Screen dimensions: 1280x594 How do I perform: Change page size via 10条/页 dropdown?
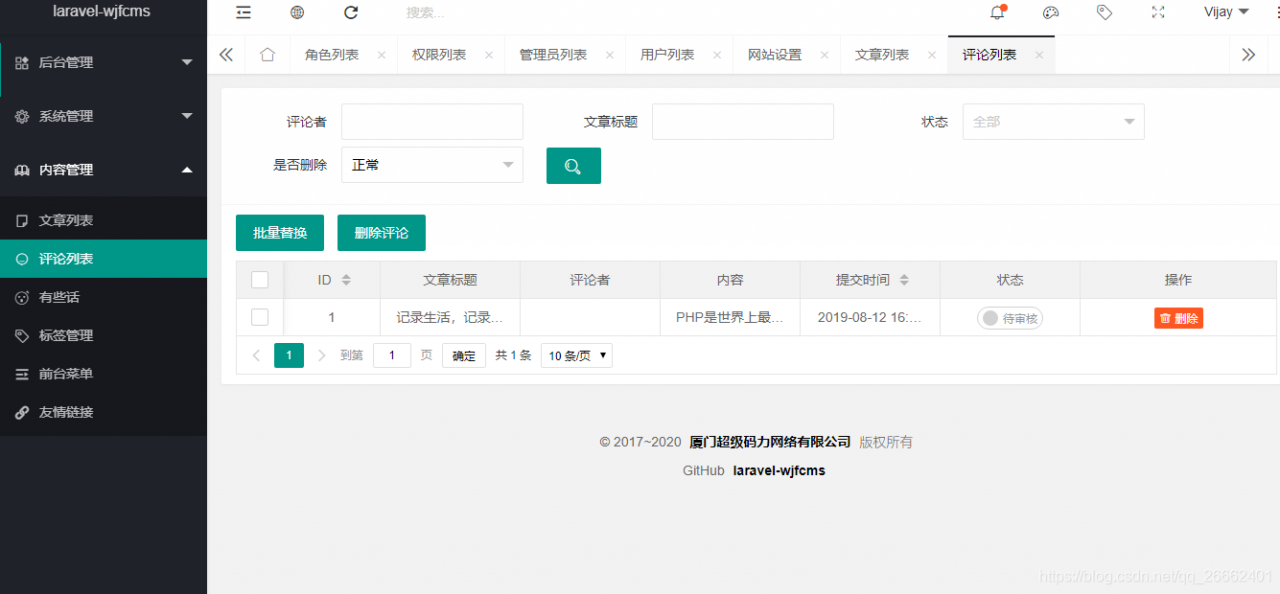pyautogui.click(x=576, y=355)
